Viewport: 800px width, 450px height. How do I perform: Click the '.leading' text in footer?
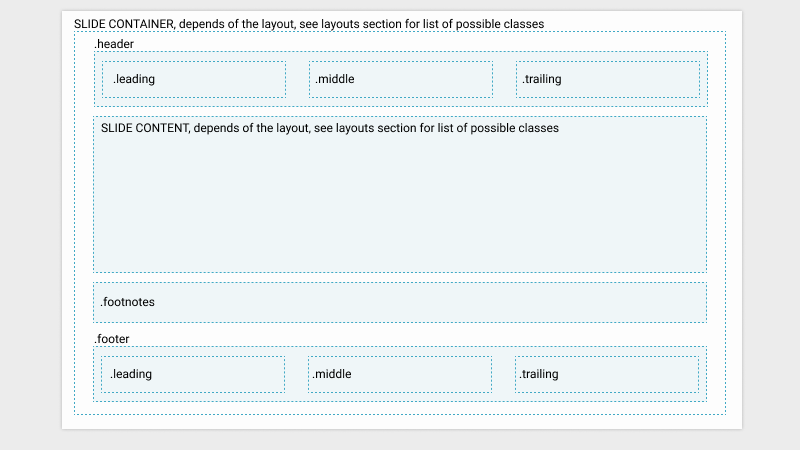(x=131, y=374)
